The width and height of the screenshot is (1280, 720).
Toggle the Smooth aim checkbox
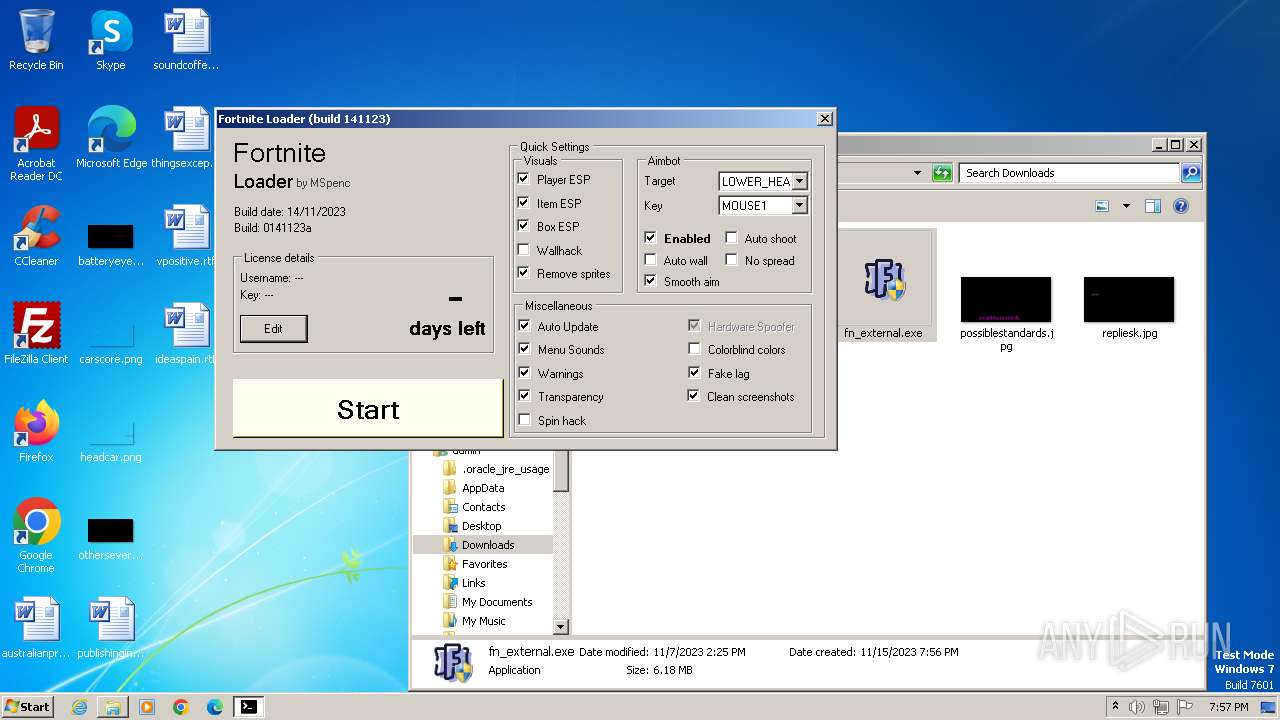[651, 281]
